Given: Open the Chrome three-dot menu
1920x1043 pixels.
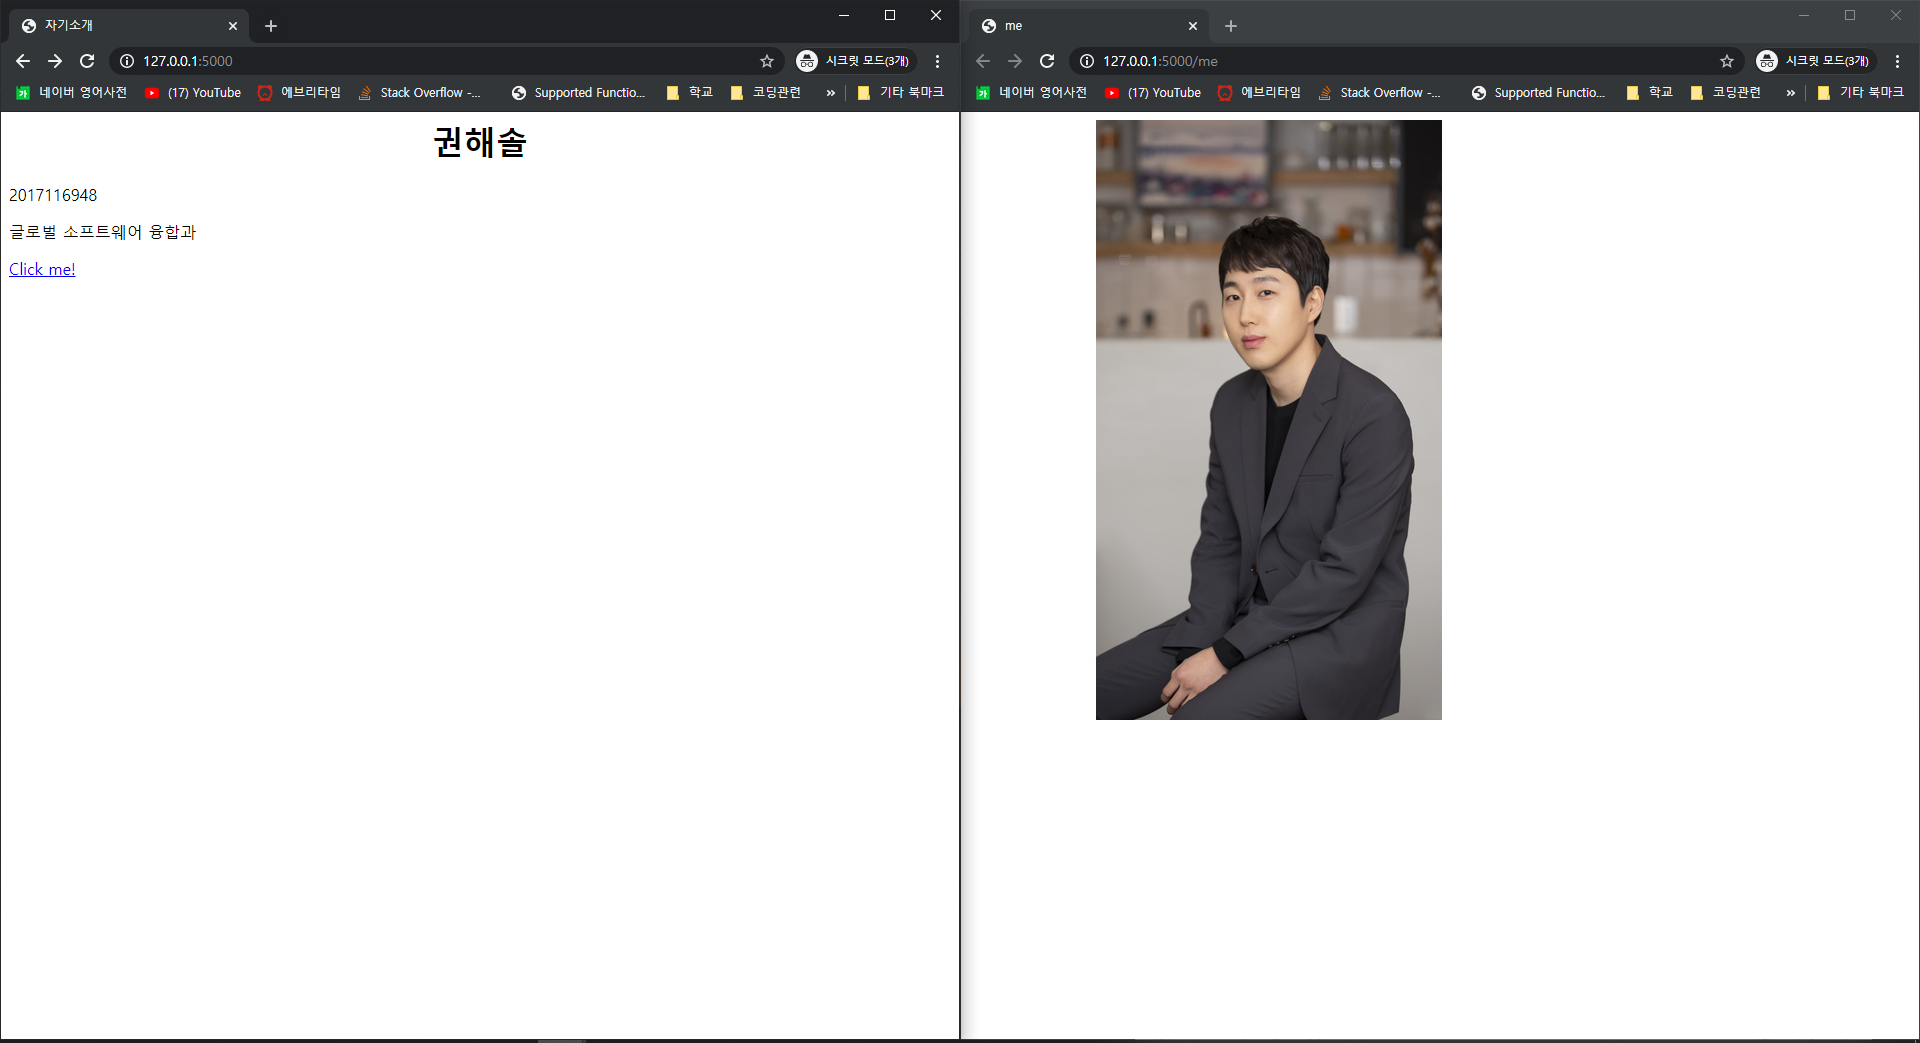Looking at the screenshot, I should [x=937, y=61].
